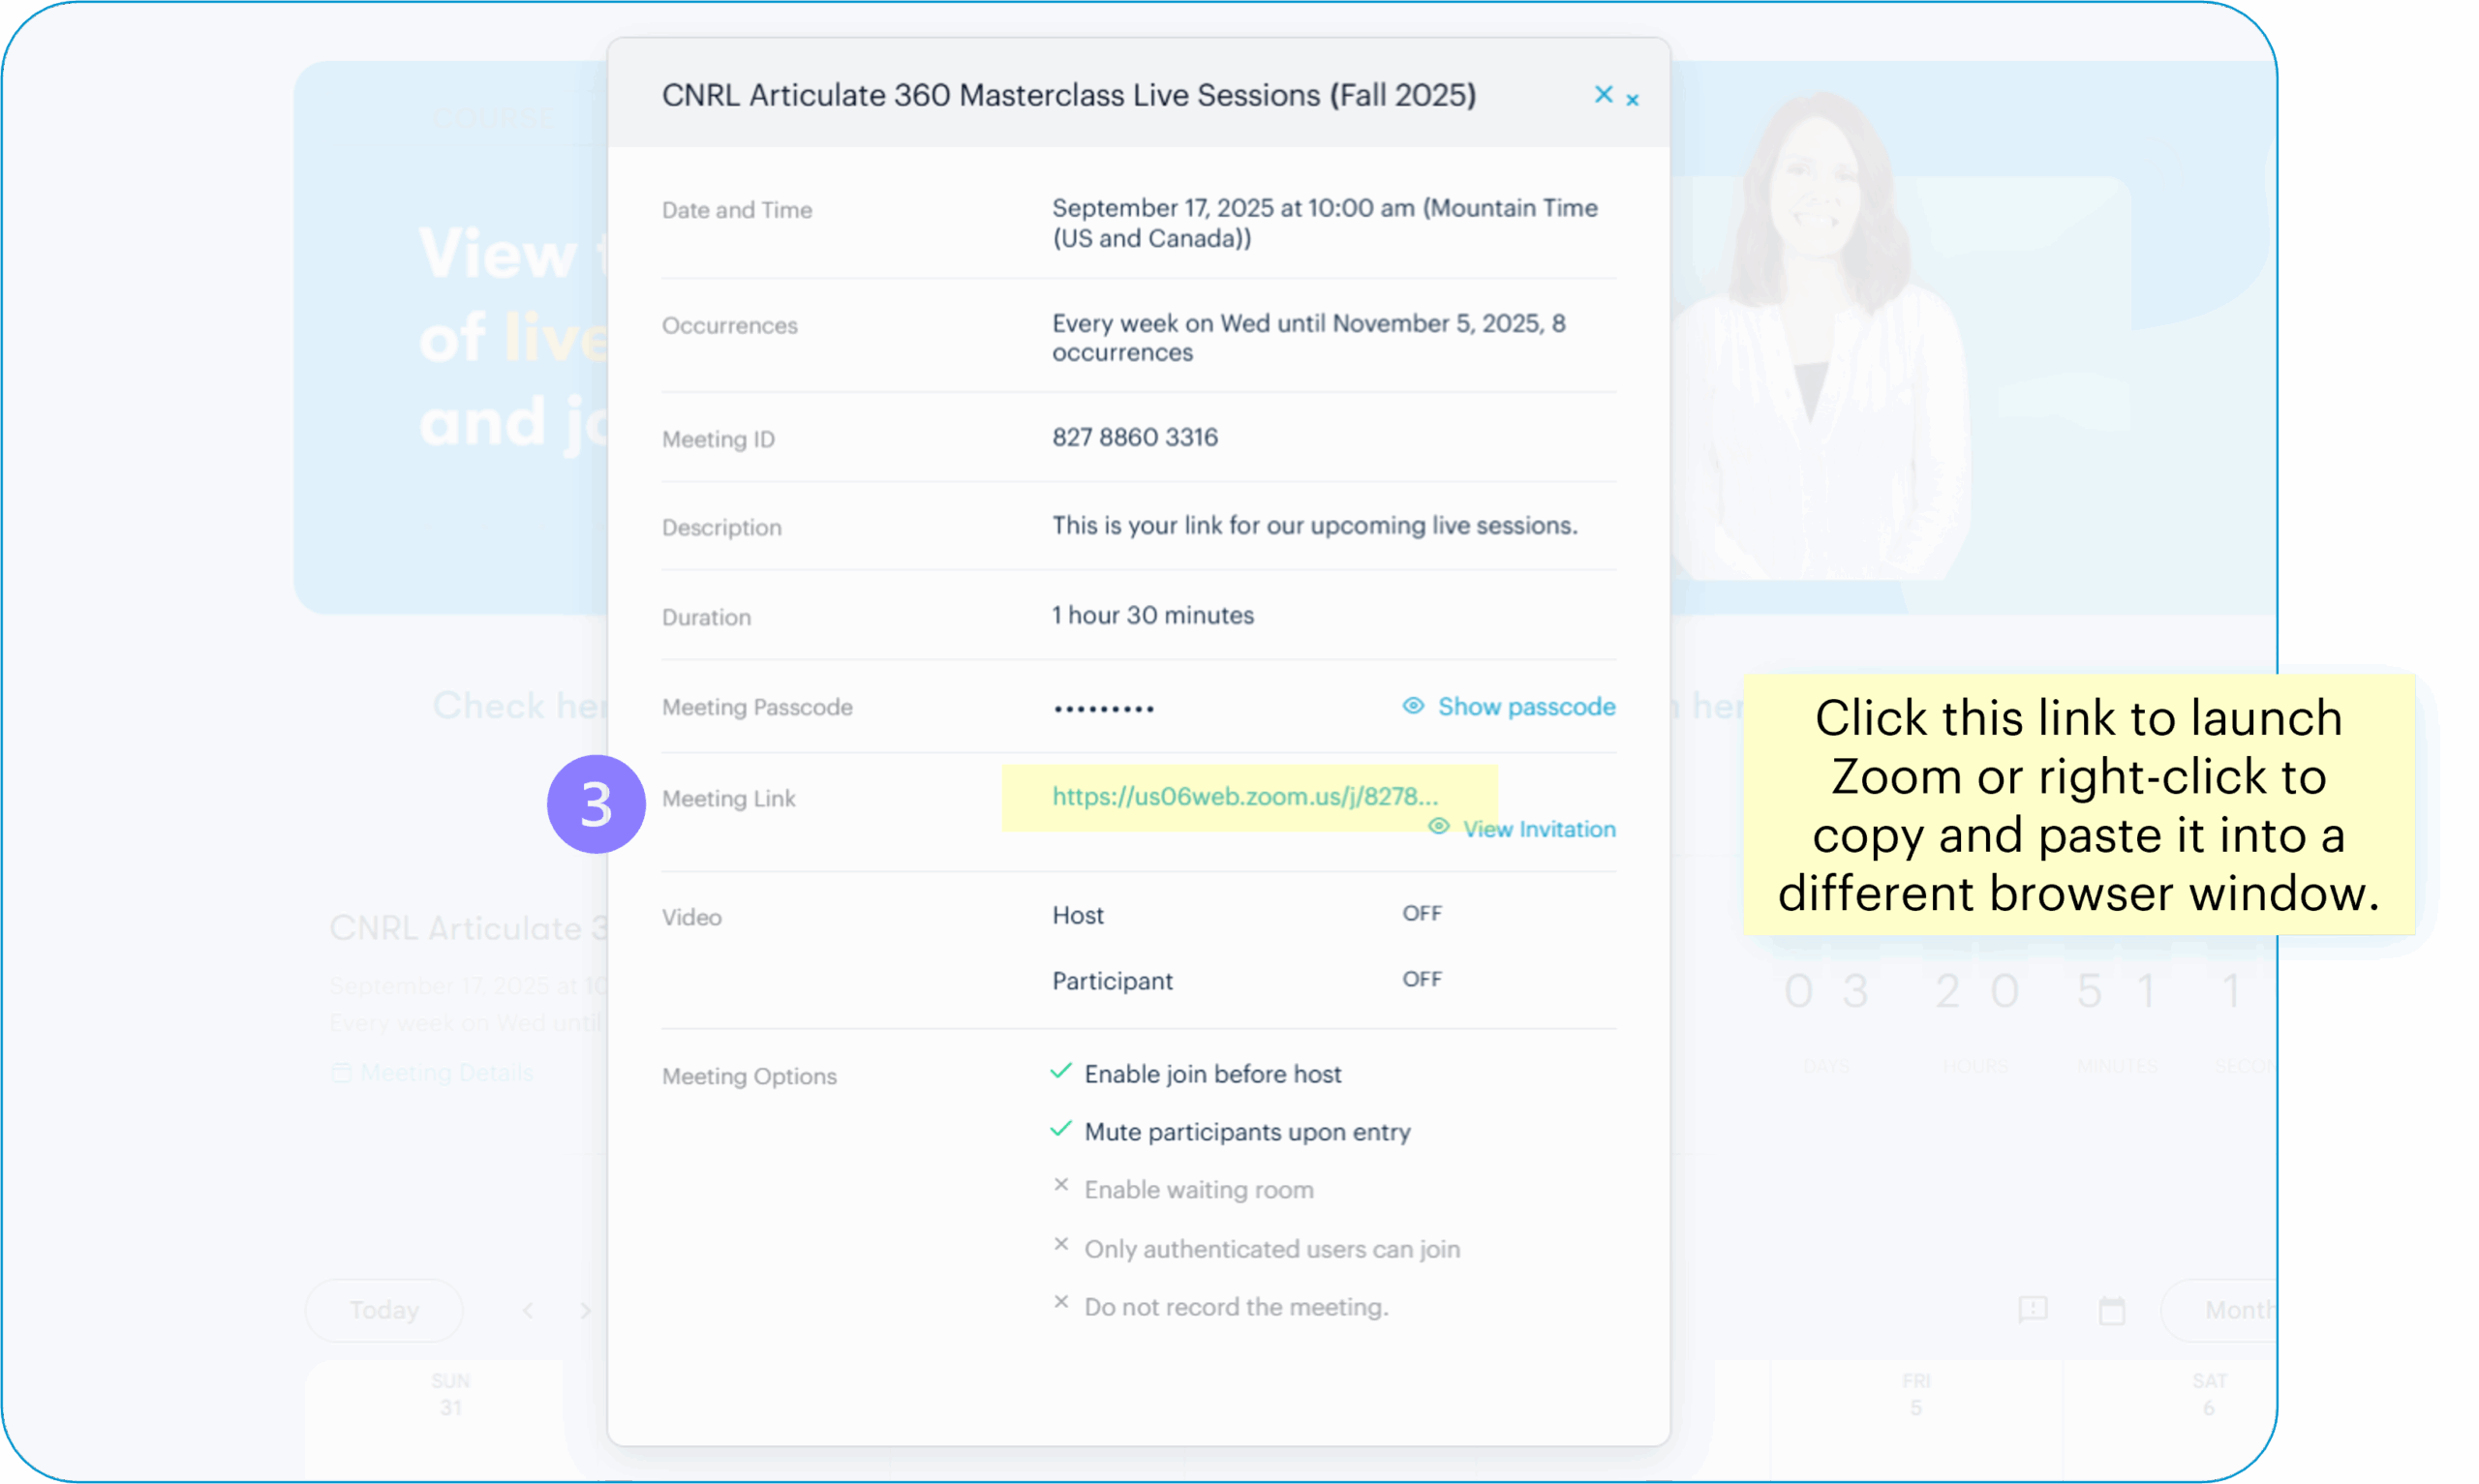Click the OFF value in the Host video row
The height and width of the screenshot is (1484, 2479).
pos(1422,913)
